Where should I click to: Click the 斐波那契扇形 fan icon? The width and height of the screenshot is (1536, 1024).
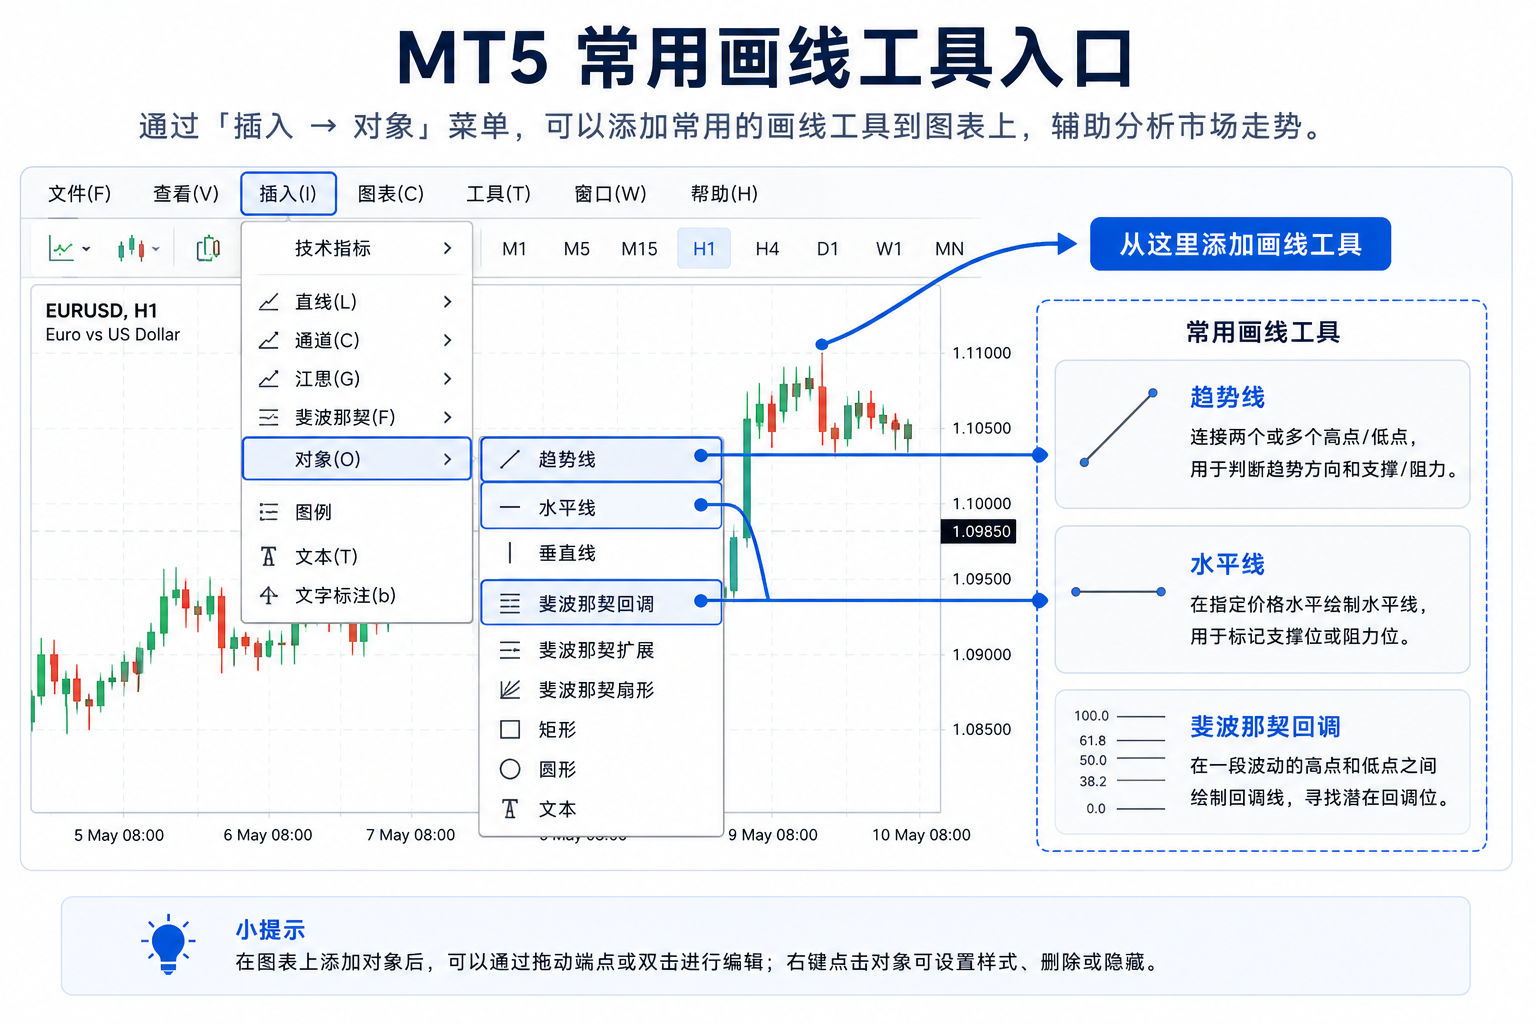click(510, 690)
